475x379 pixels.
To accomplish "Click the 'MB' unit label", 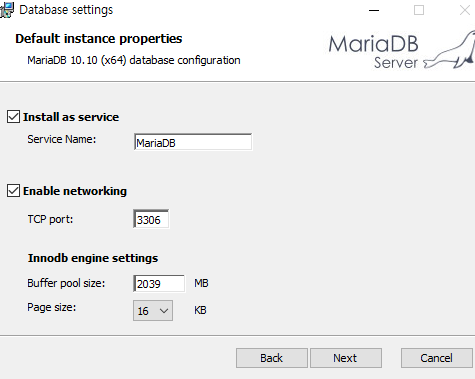I will [x=201, y=283].
